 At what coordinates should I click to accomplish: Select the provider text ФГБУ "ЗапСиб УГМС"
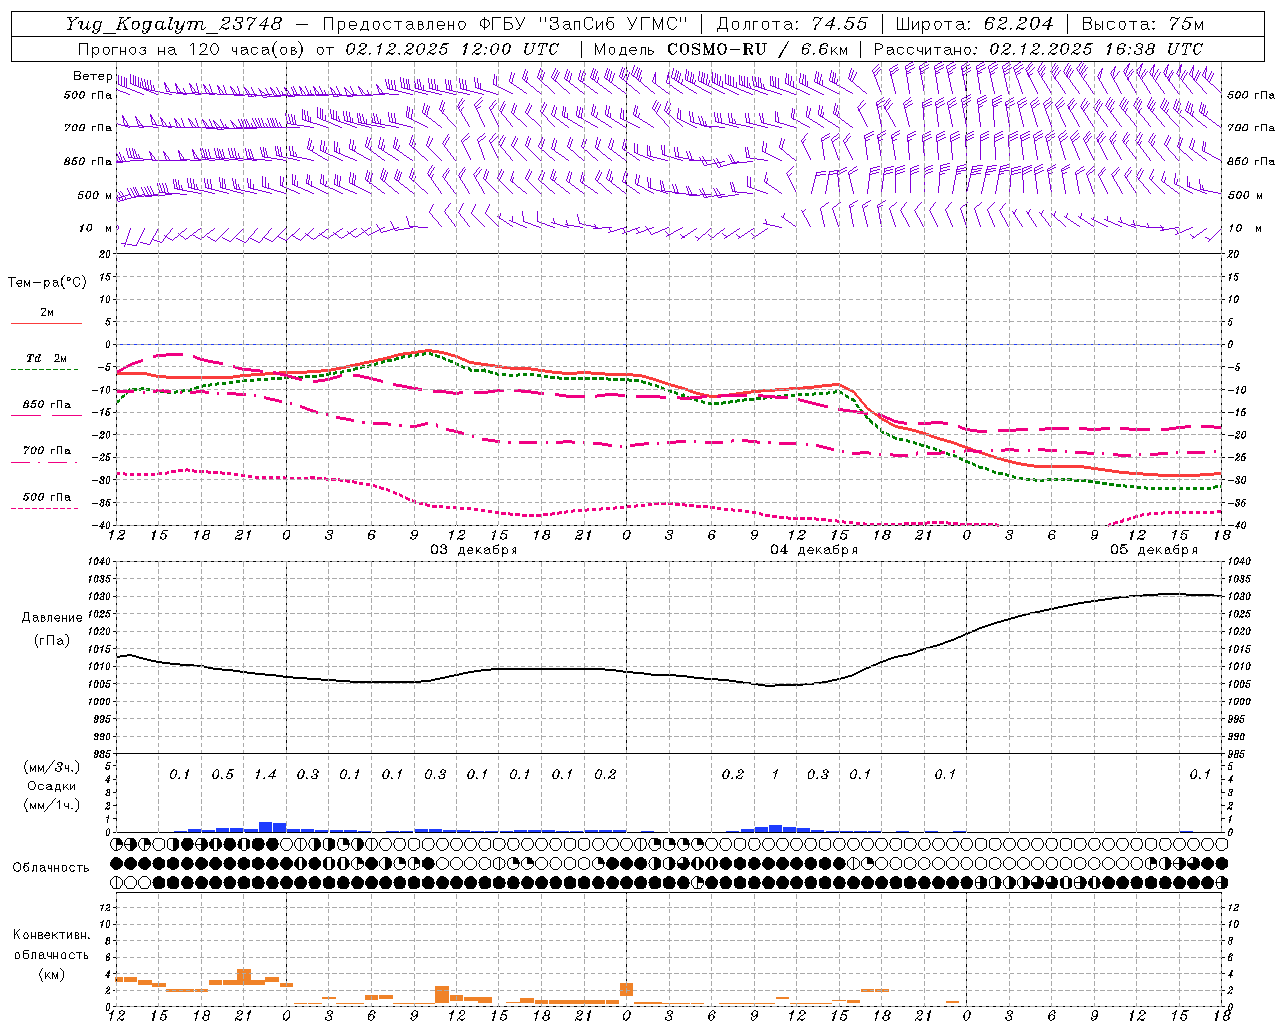point(584,24)
